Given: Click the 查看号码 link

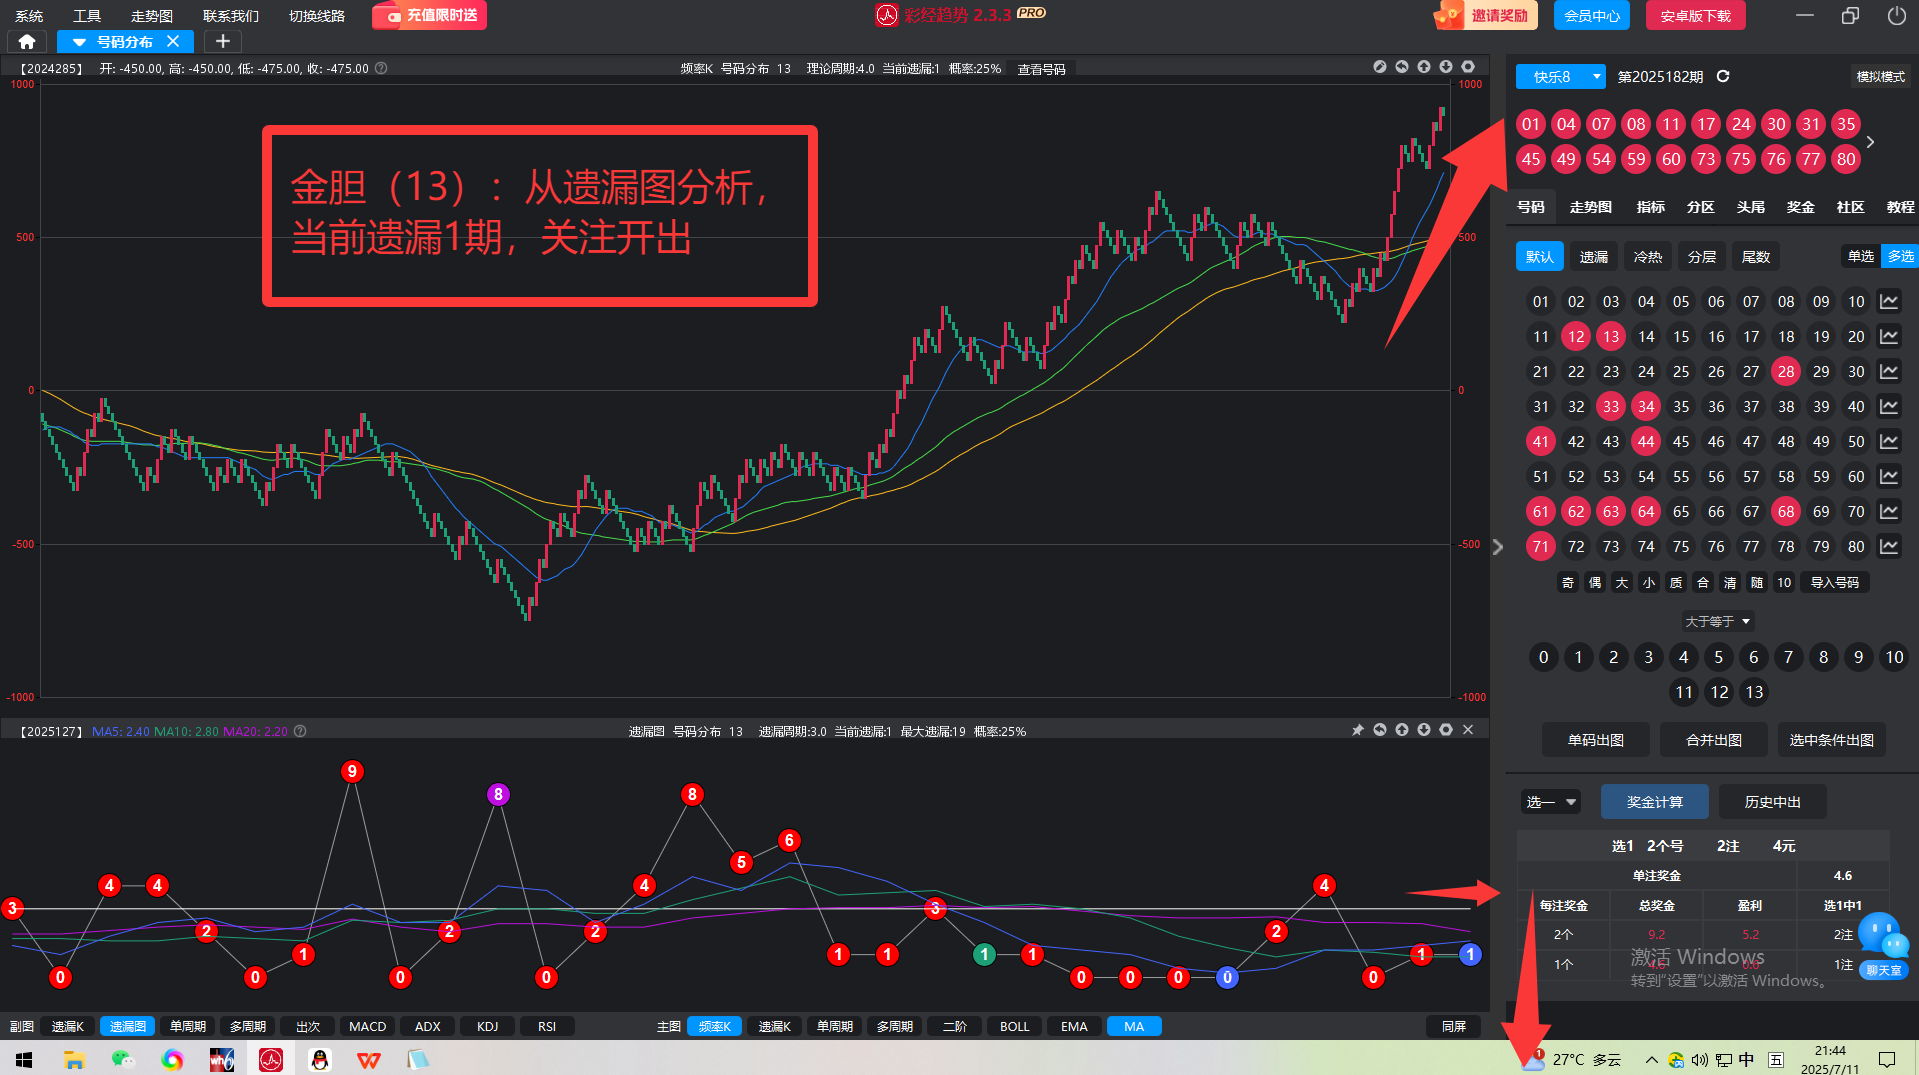Looking at the screenshot, I should (x=1042, y=69).
